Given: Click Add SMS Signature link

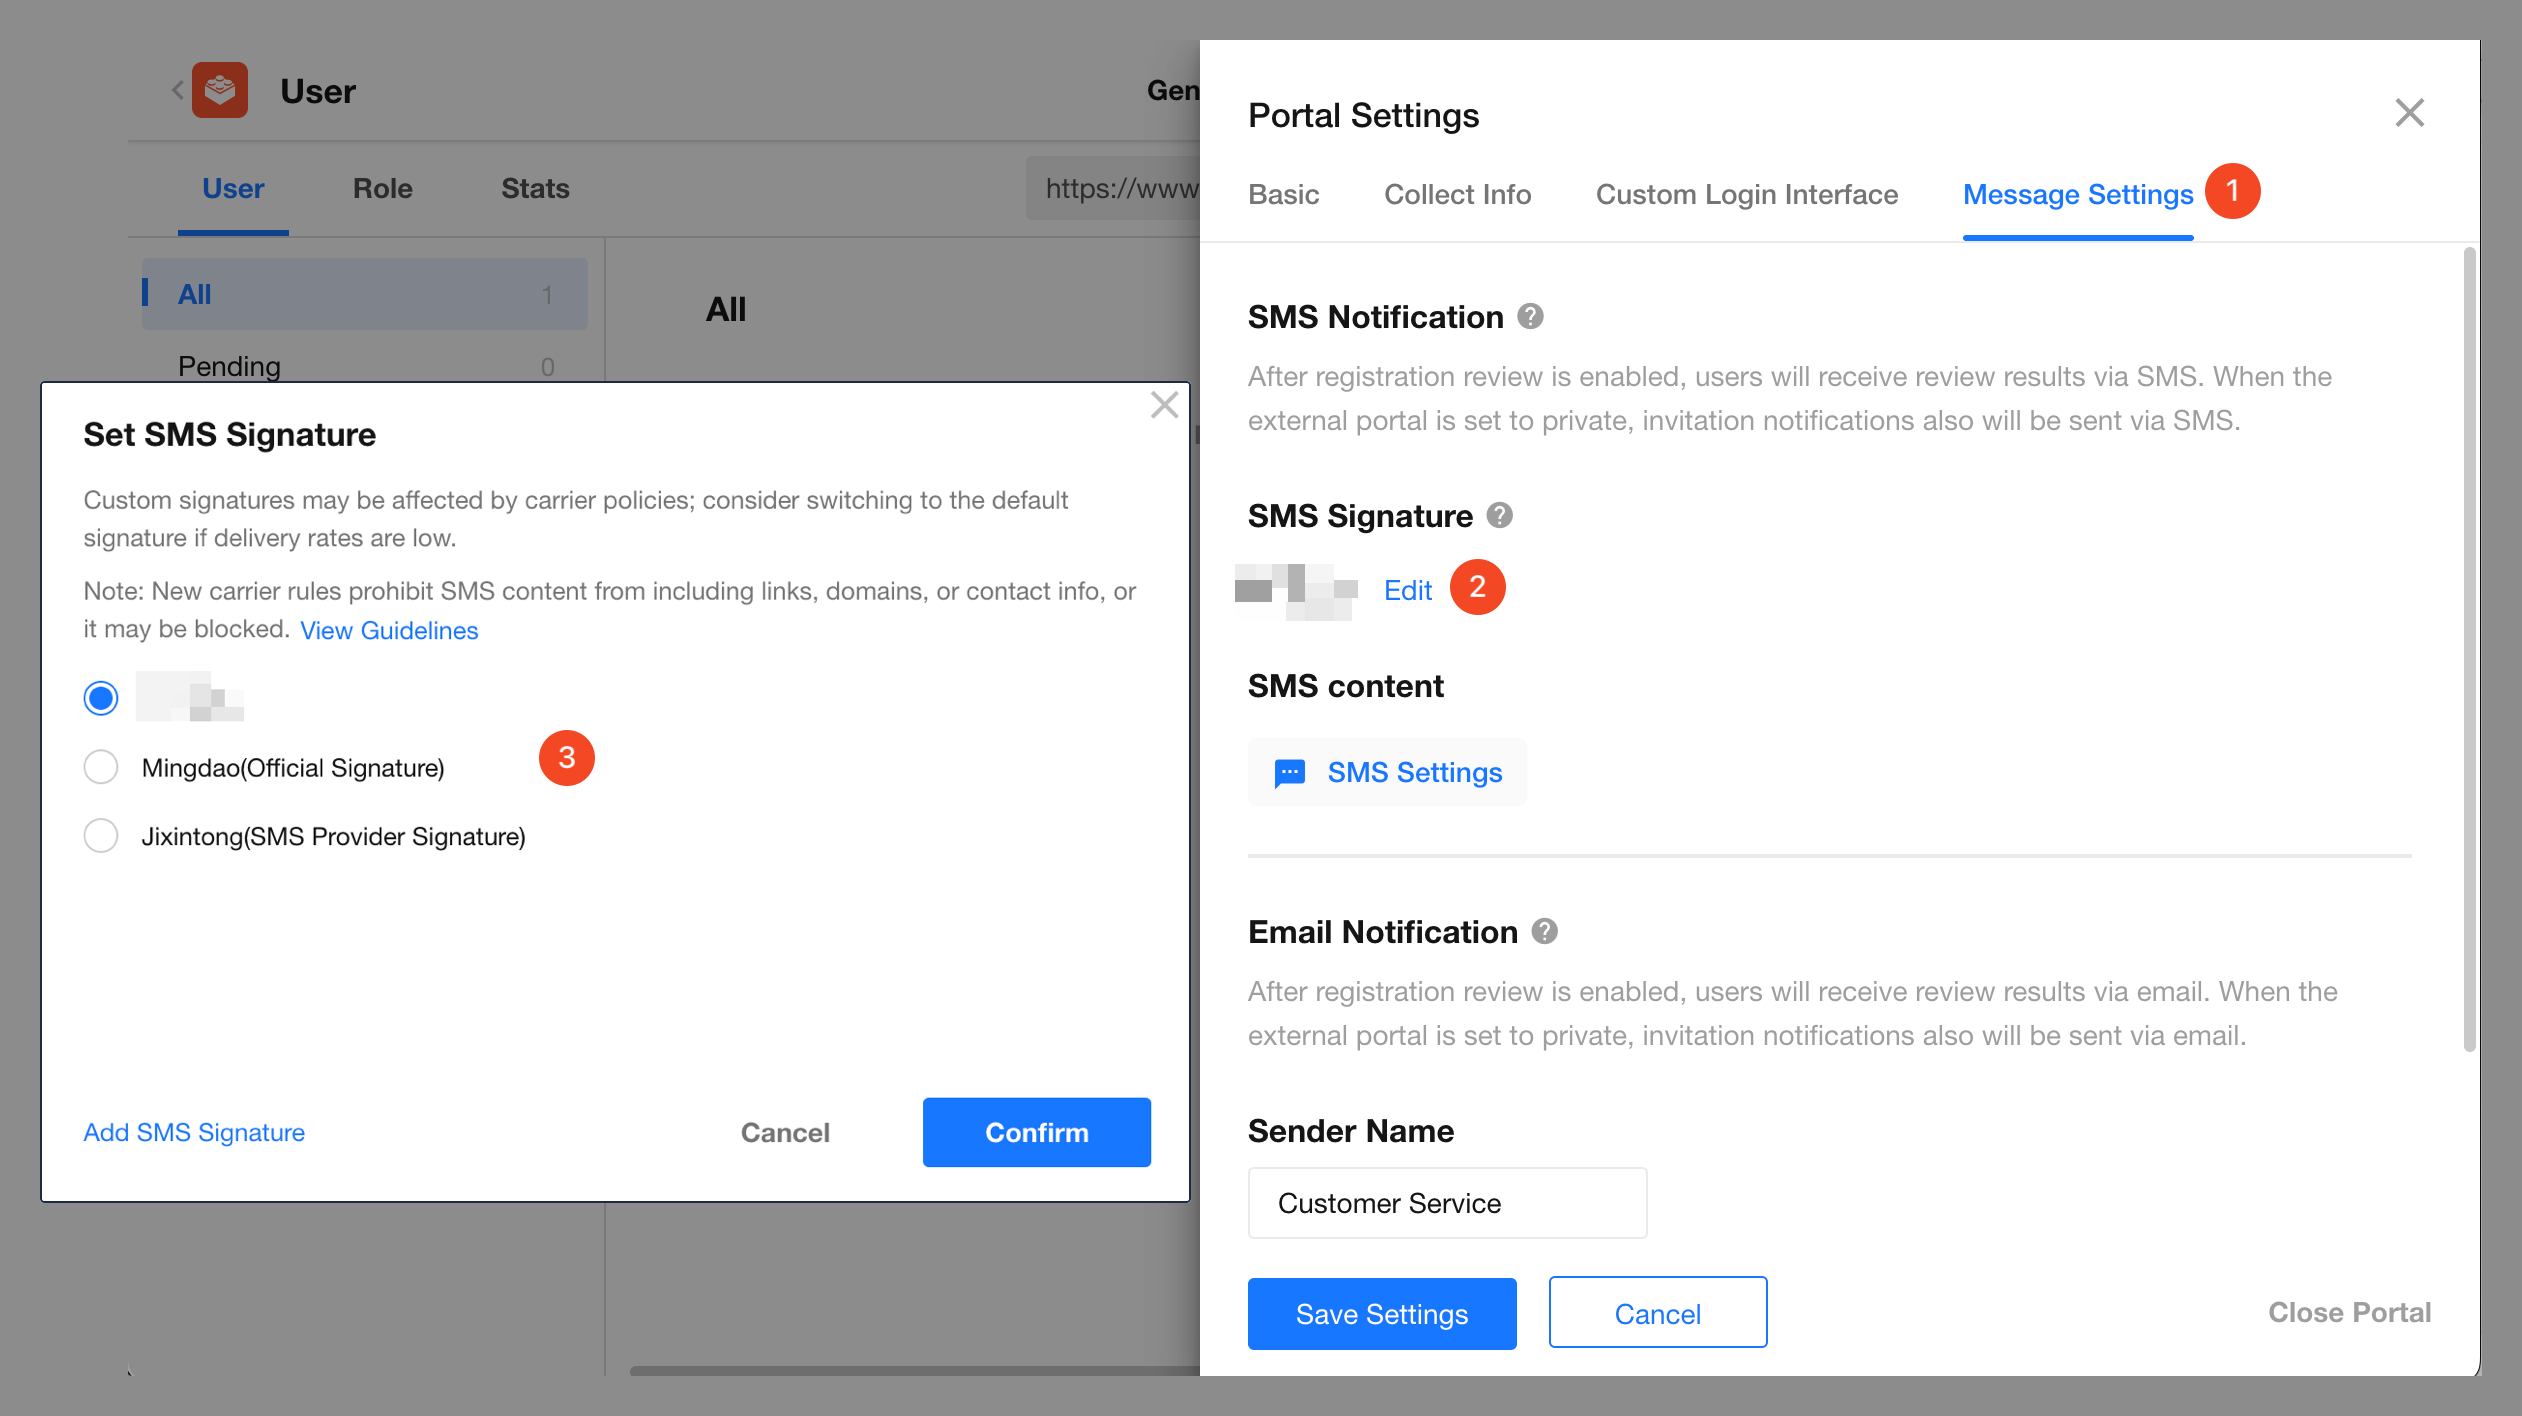Looking at the screenshot, I should click(x=194, y=1132).
